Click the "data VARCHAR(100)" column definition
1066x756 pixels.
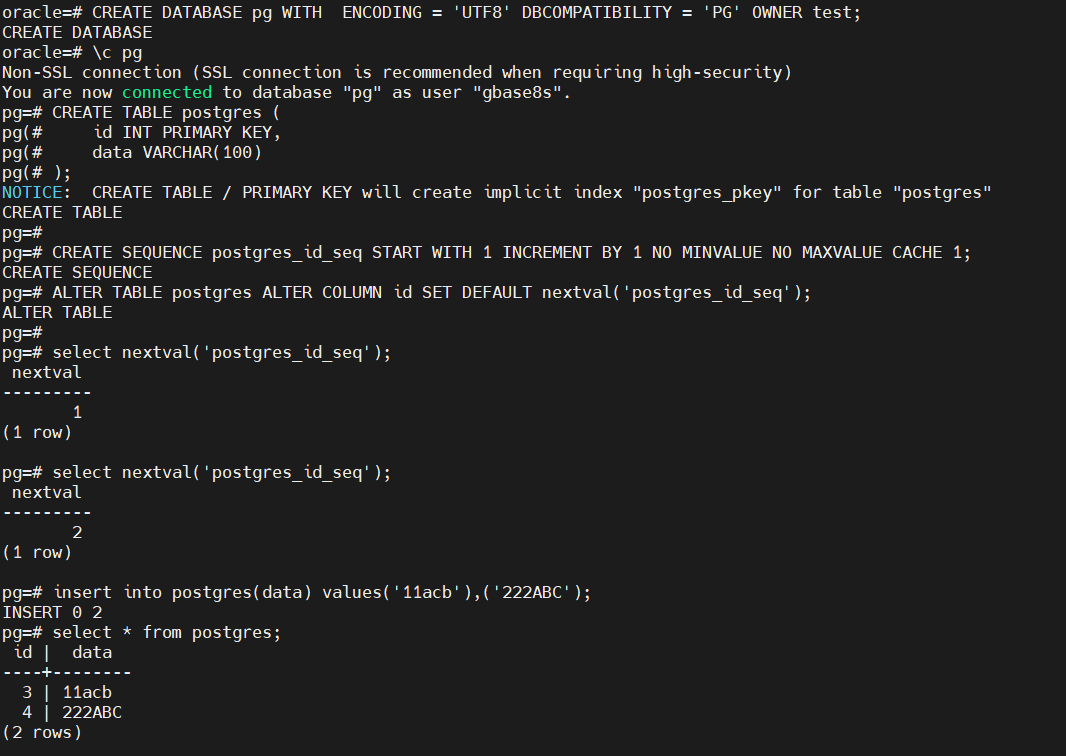(177, 152)
